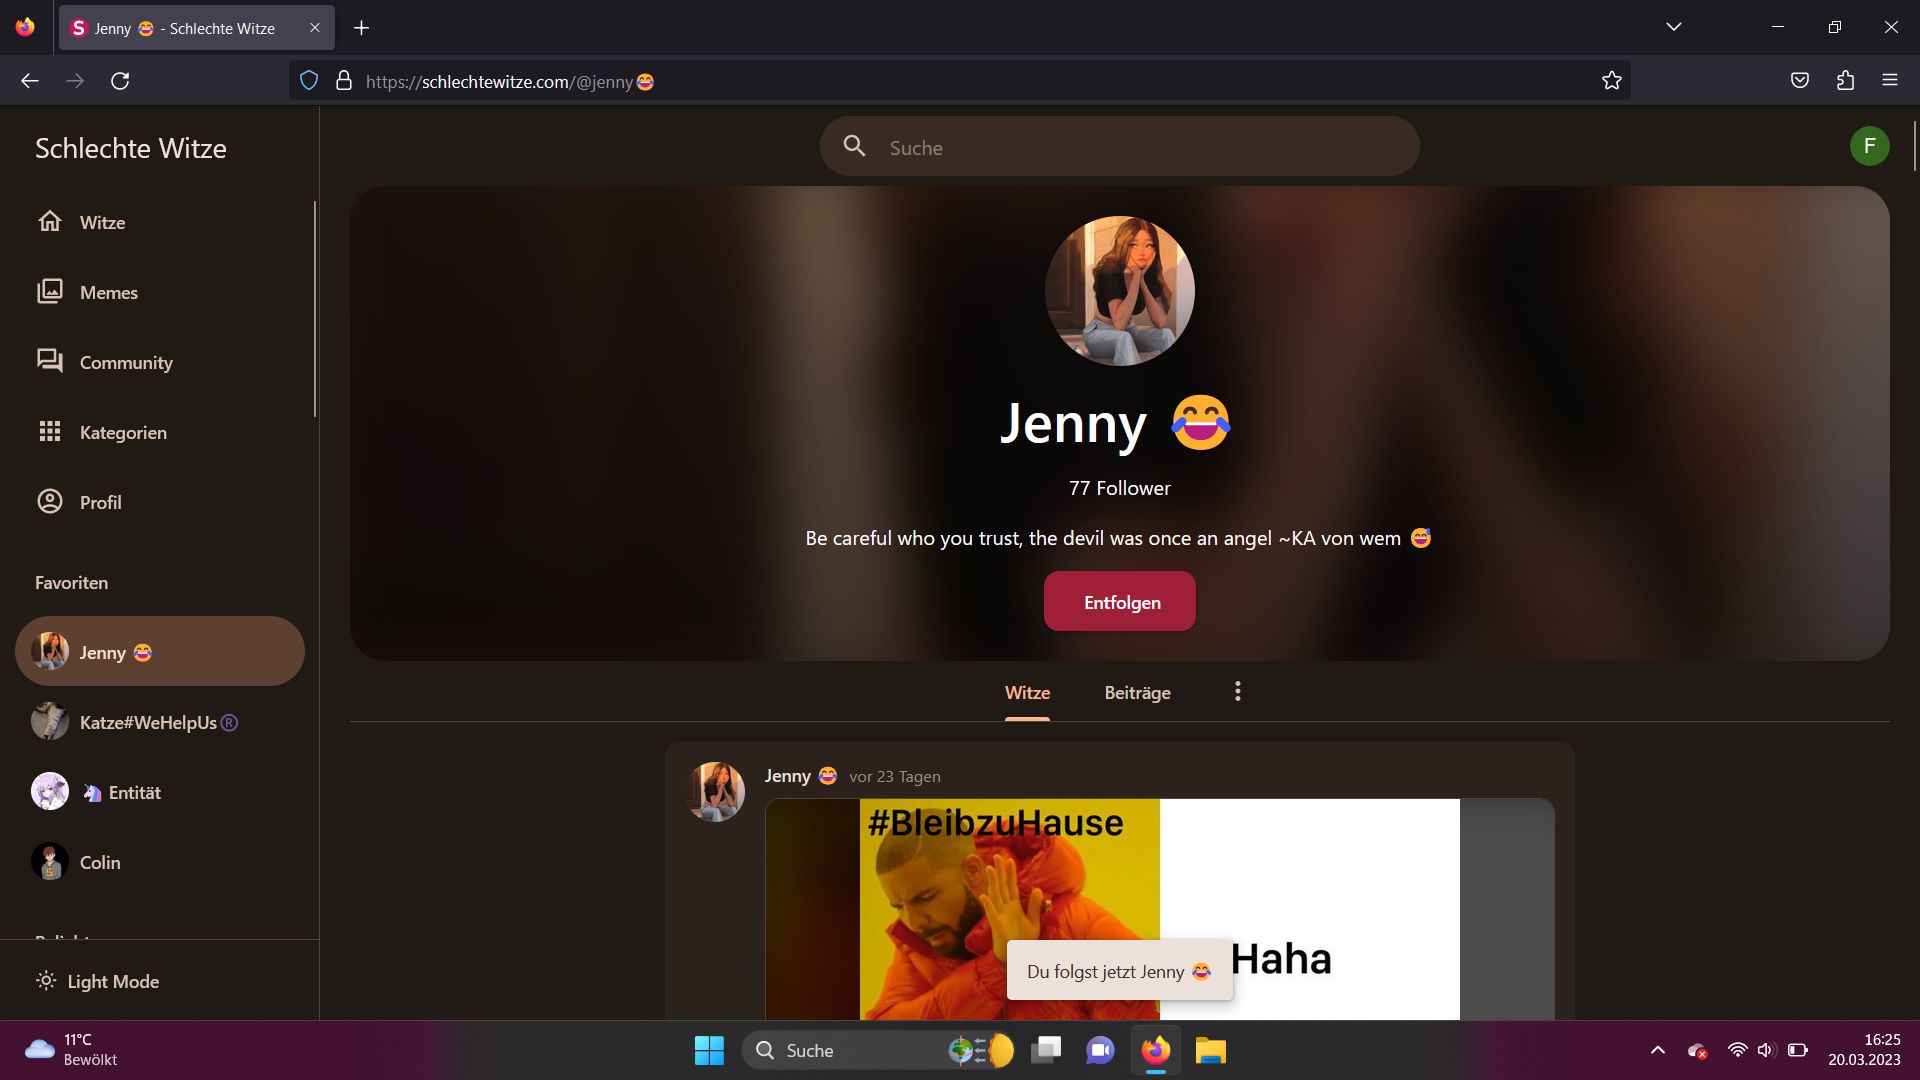Open Katze#WeHelpUs favorite profile
Screen dimensions: 1920x1080
click(x=147, y=722)
